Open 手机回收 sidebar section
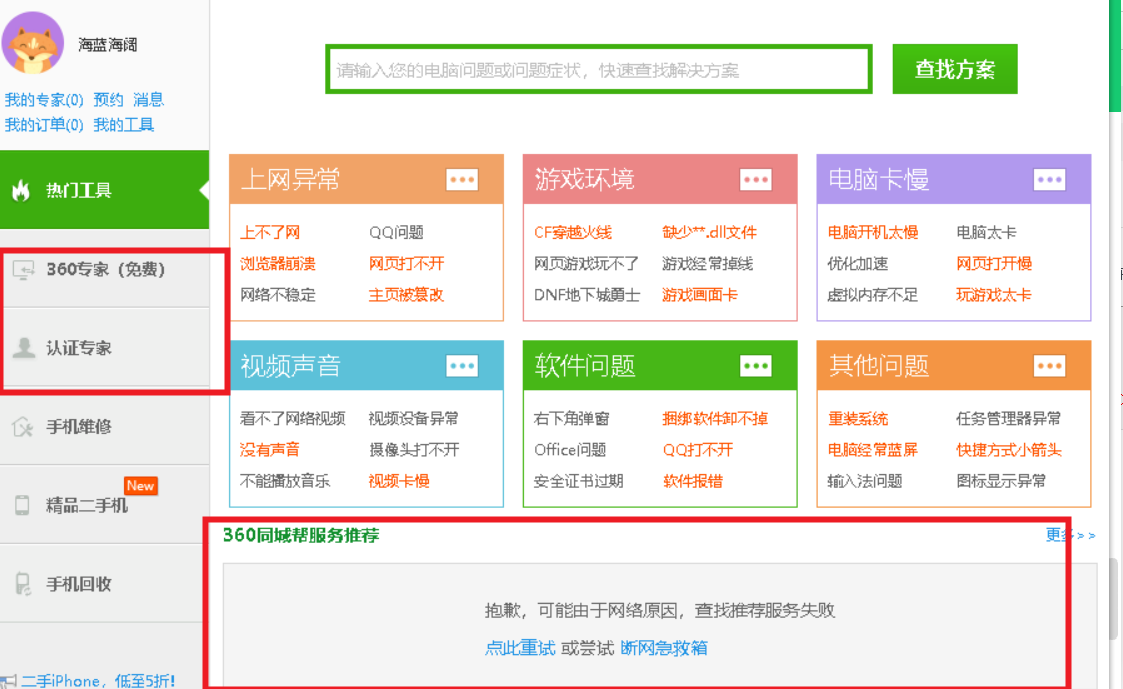The height and width of the screenshot is (689, 1123). coord(105,584)
